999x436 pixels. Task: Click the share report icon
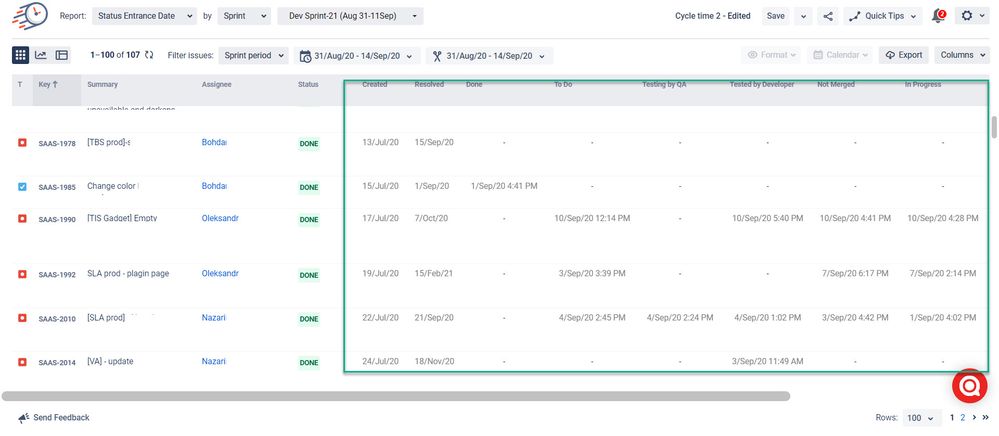point(828,16)
